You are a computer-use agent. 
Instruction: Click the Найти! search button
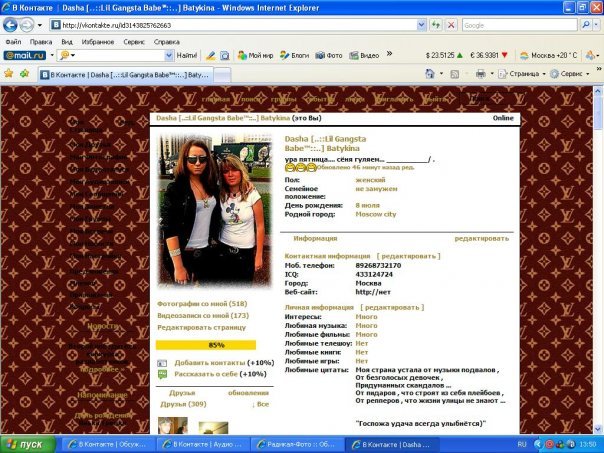(x=187, y=55)
